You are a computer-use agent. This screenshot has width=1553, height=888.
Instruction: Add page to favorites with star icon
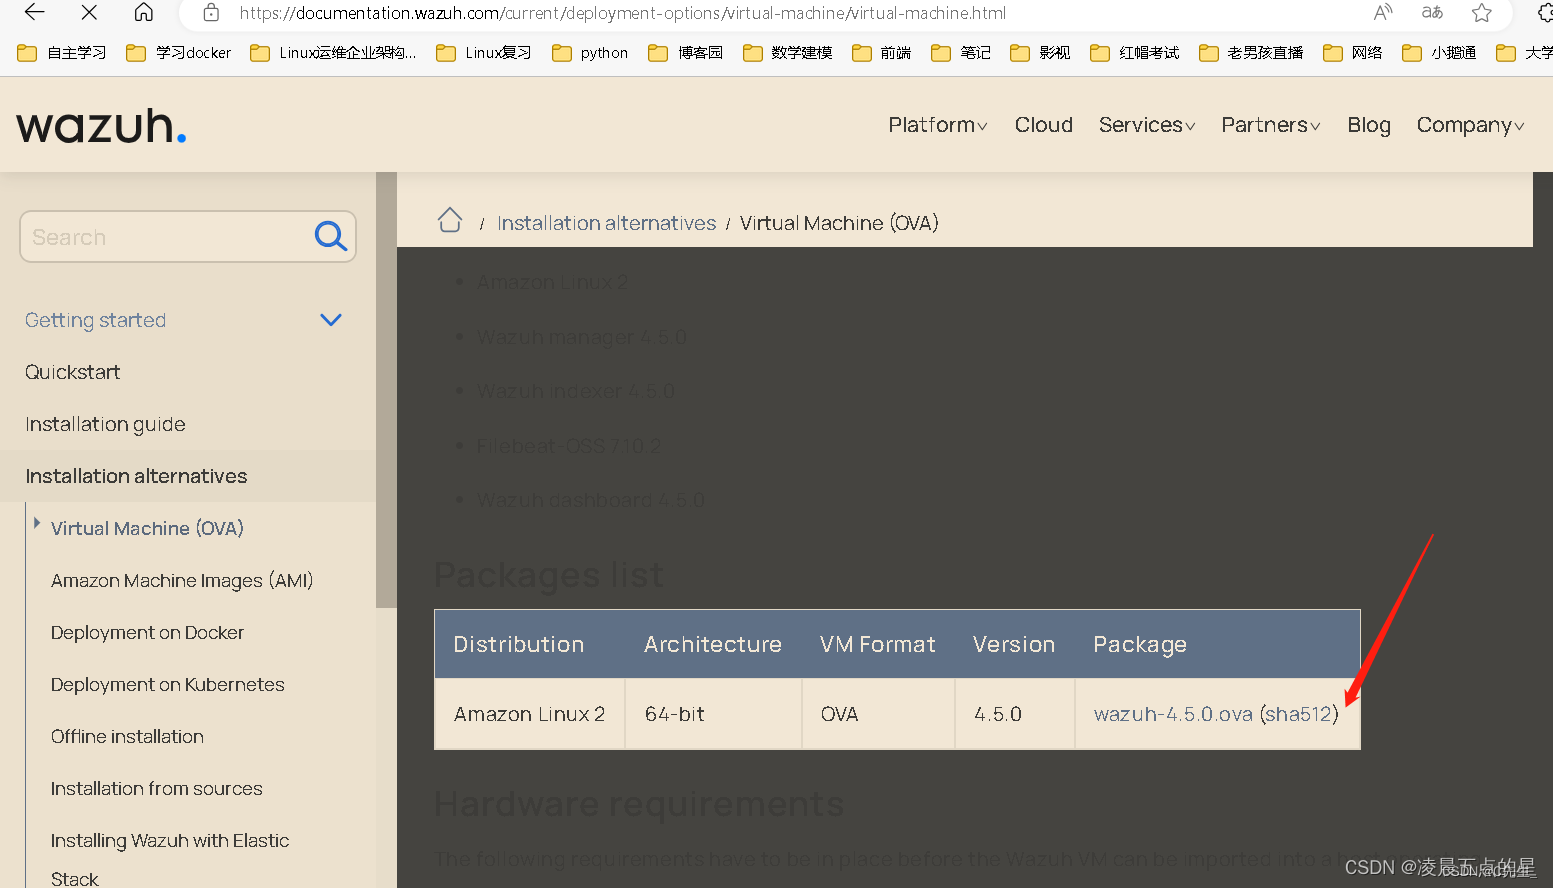click(1482, 13)
